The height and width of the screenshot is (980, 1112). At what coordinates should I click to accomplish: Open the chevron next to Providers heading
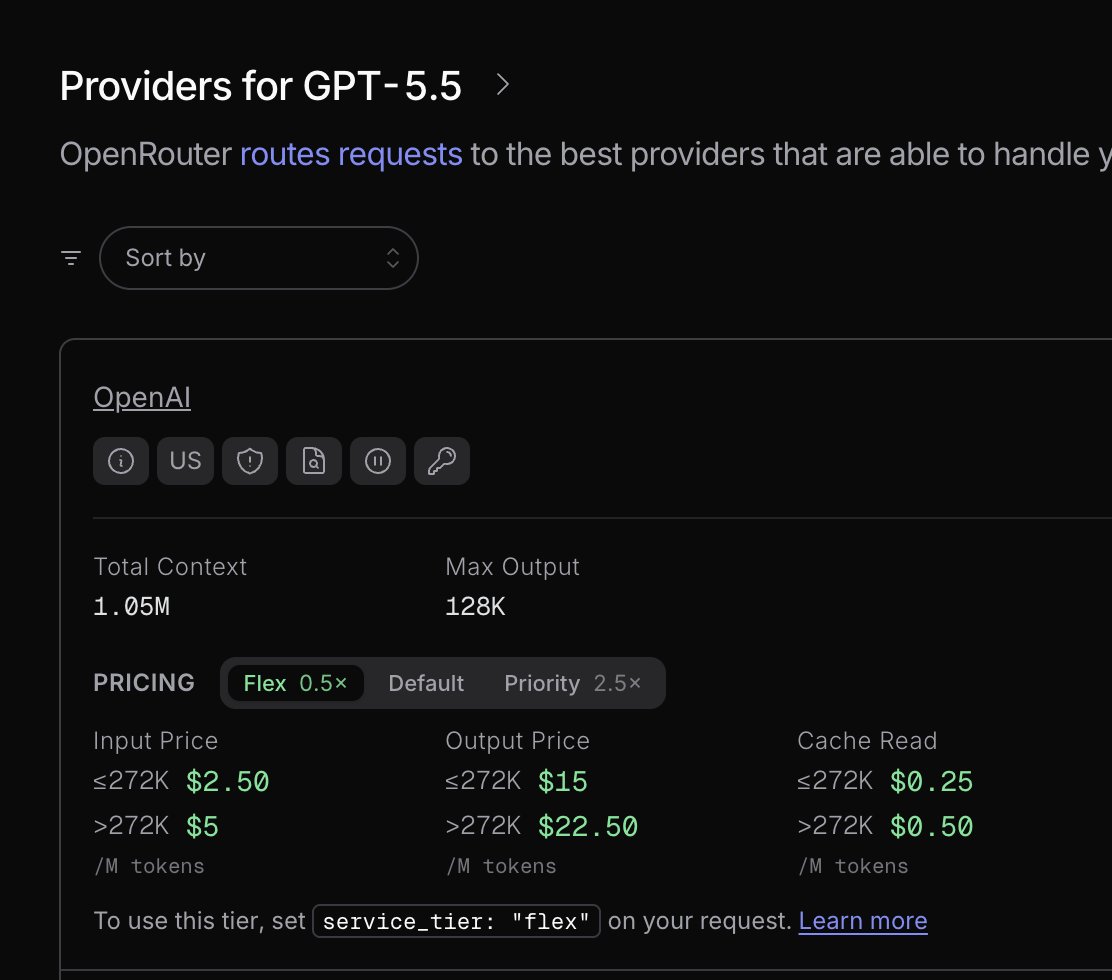click(502, 84)
